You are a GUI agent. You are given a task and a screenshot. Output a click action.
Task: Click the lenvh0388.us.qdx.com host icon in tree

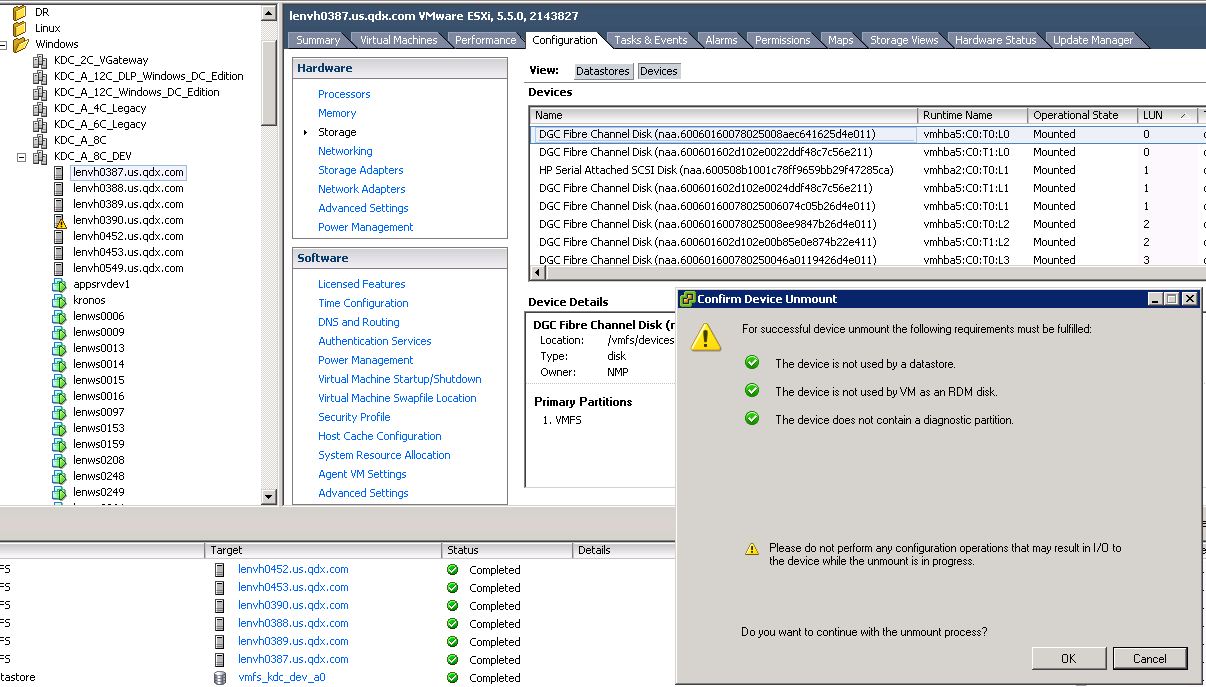click(60, 188)
